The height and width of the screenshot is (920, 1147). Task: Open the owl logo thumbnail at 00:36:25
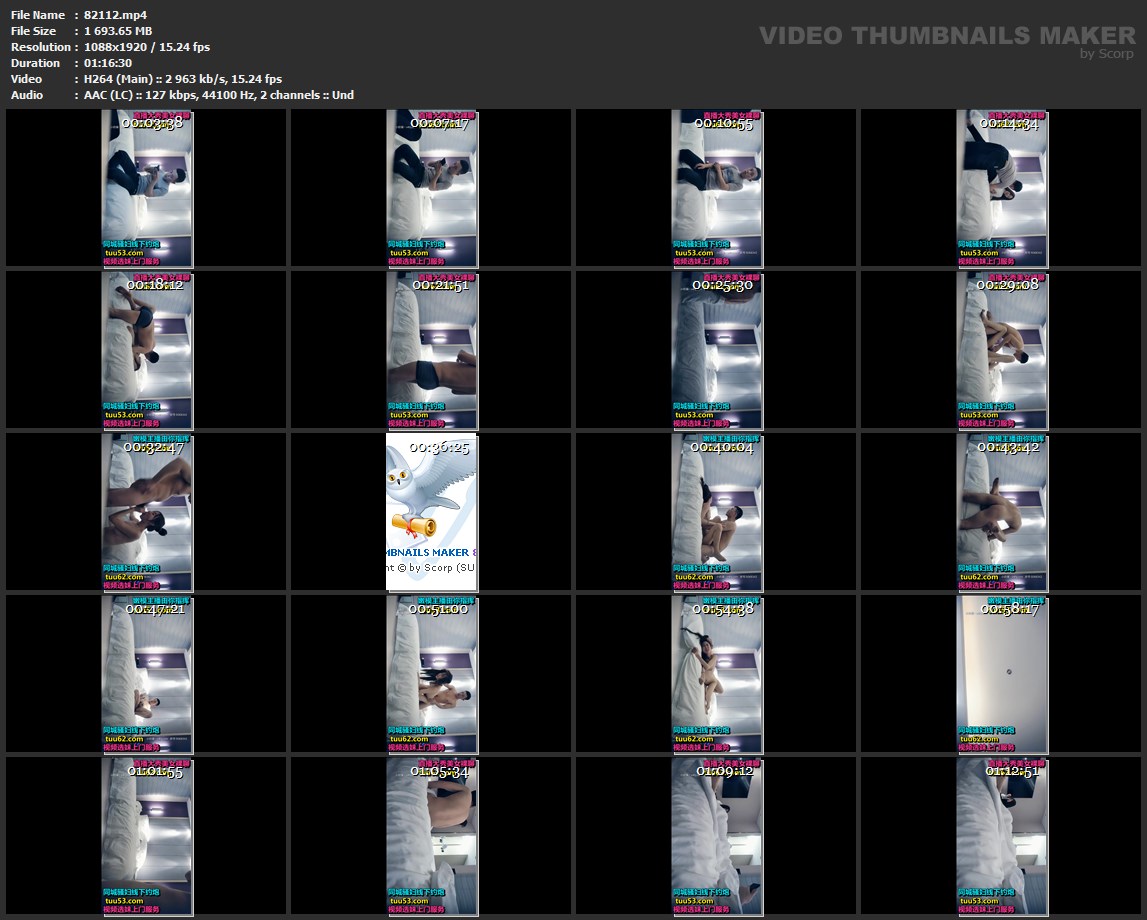click(x=431, y=512)
